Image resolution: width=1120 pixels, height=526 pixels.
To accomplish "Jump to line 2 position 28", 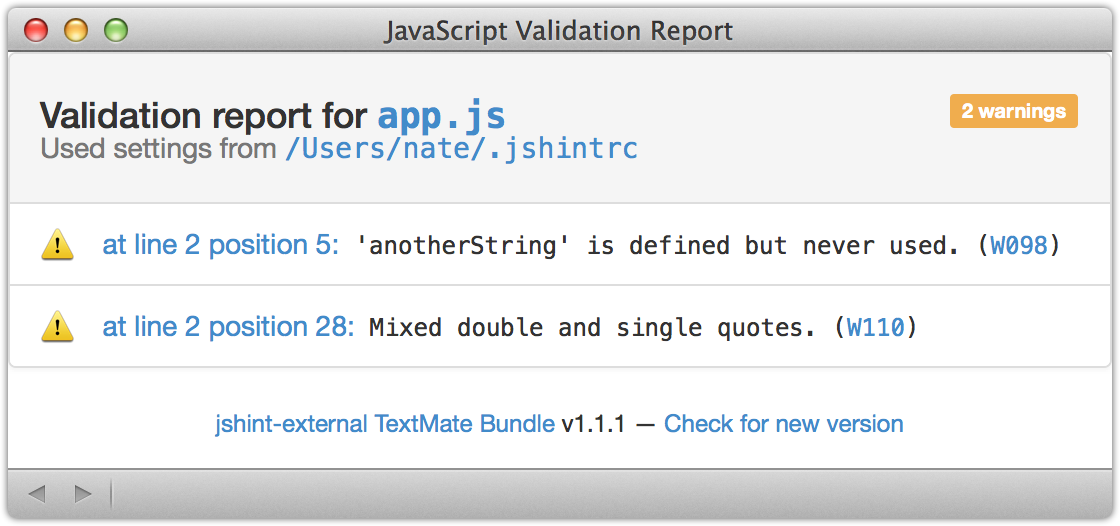I will [x=228, y=326].
